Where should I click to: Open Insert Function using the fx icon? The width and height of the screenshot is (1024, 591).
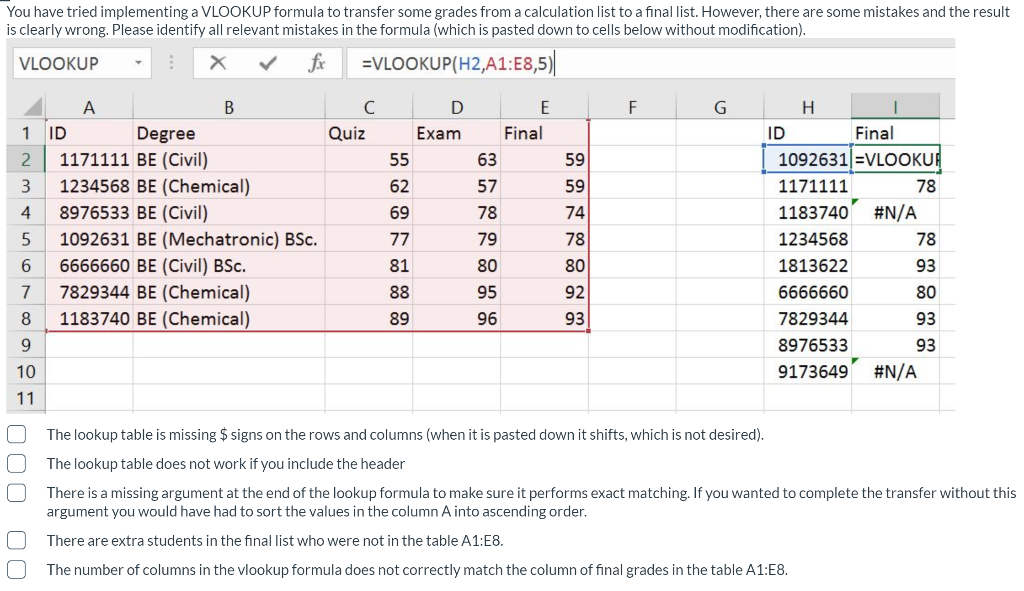click(x=318, y=62)
